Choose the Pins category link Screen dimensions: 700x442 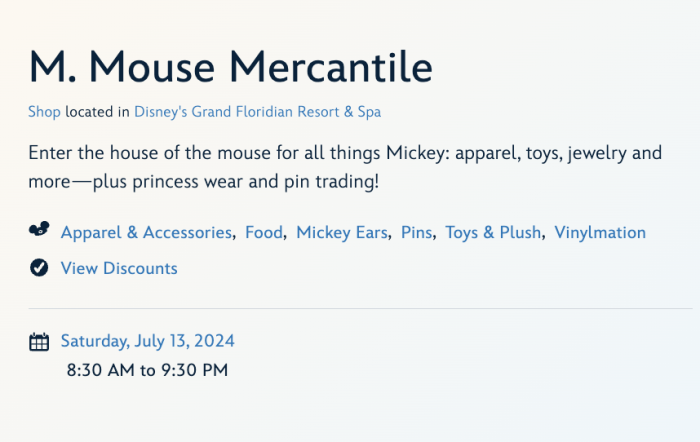(416, 232)
